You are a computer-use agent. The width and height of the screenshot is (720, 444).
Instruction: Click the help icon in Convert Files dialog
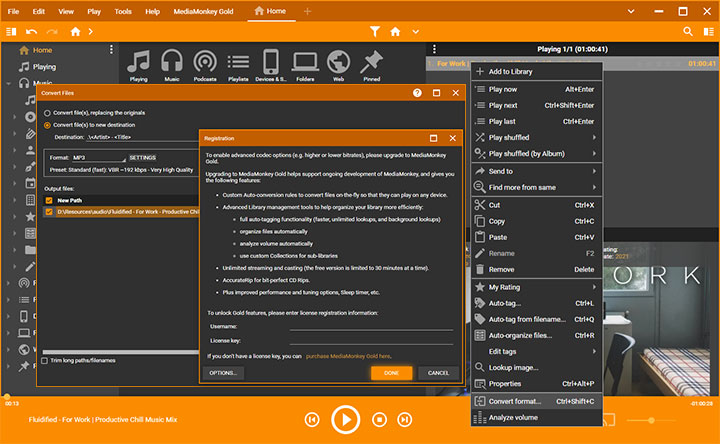coord(417,93)
